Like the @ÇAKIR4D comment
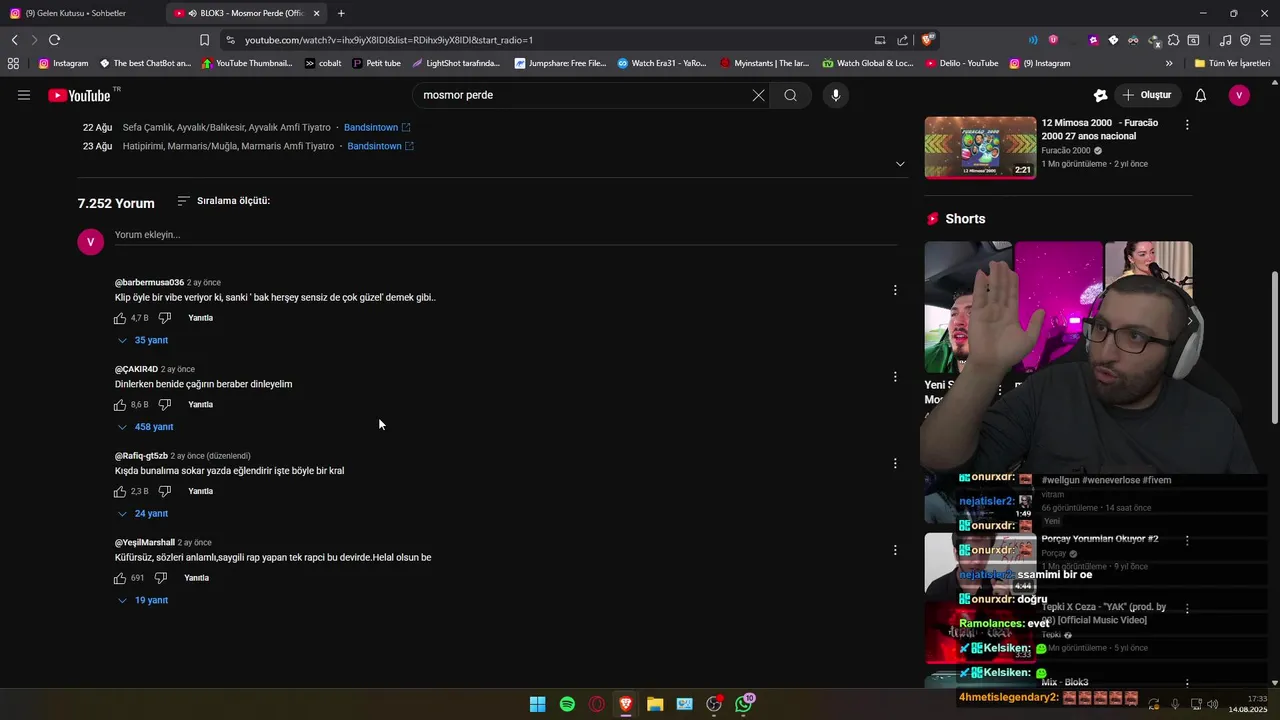The height and width of the screenshot is (720, 1280). [120, 405]
